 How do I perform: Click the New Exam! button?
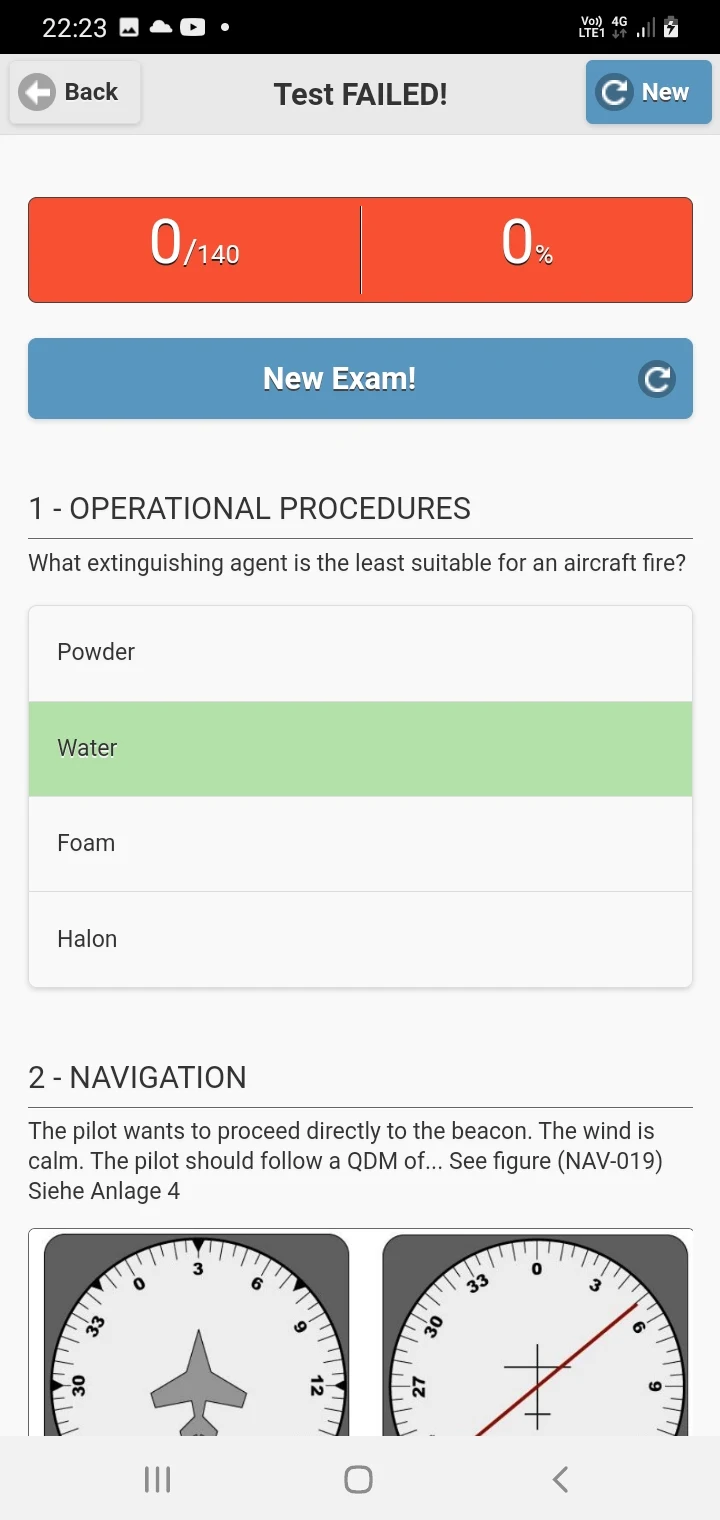340,379
